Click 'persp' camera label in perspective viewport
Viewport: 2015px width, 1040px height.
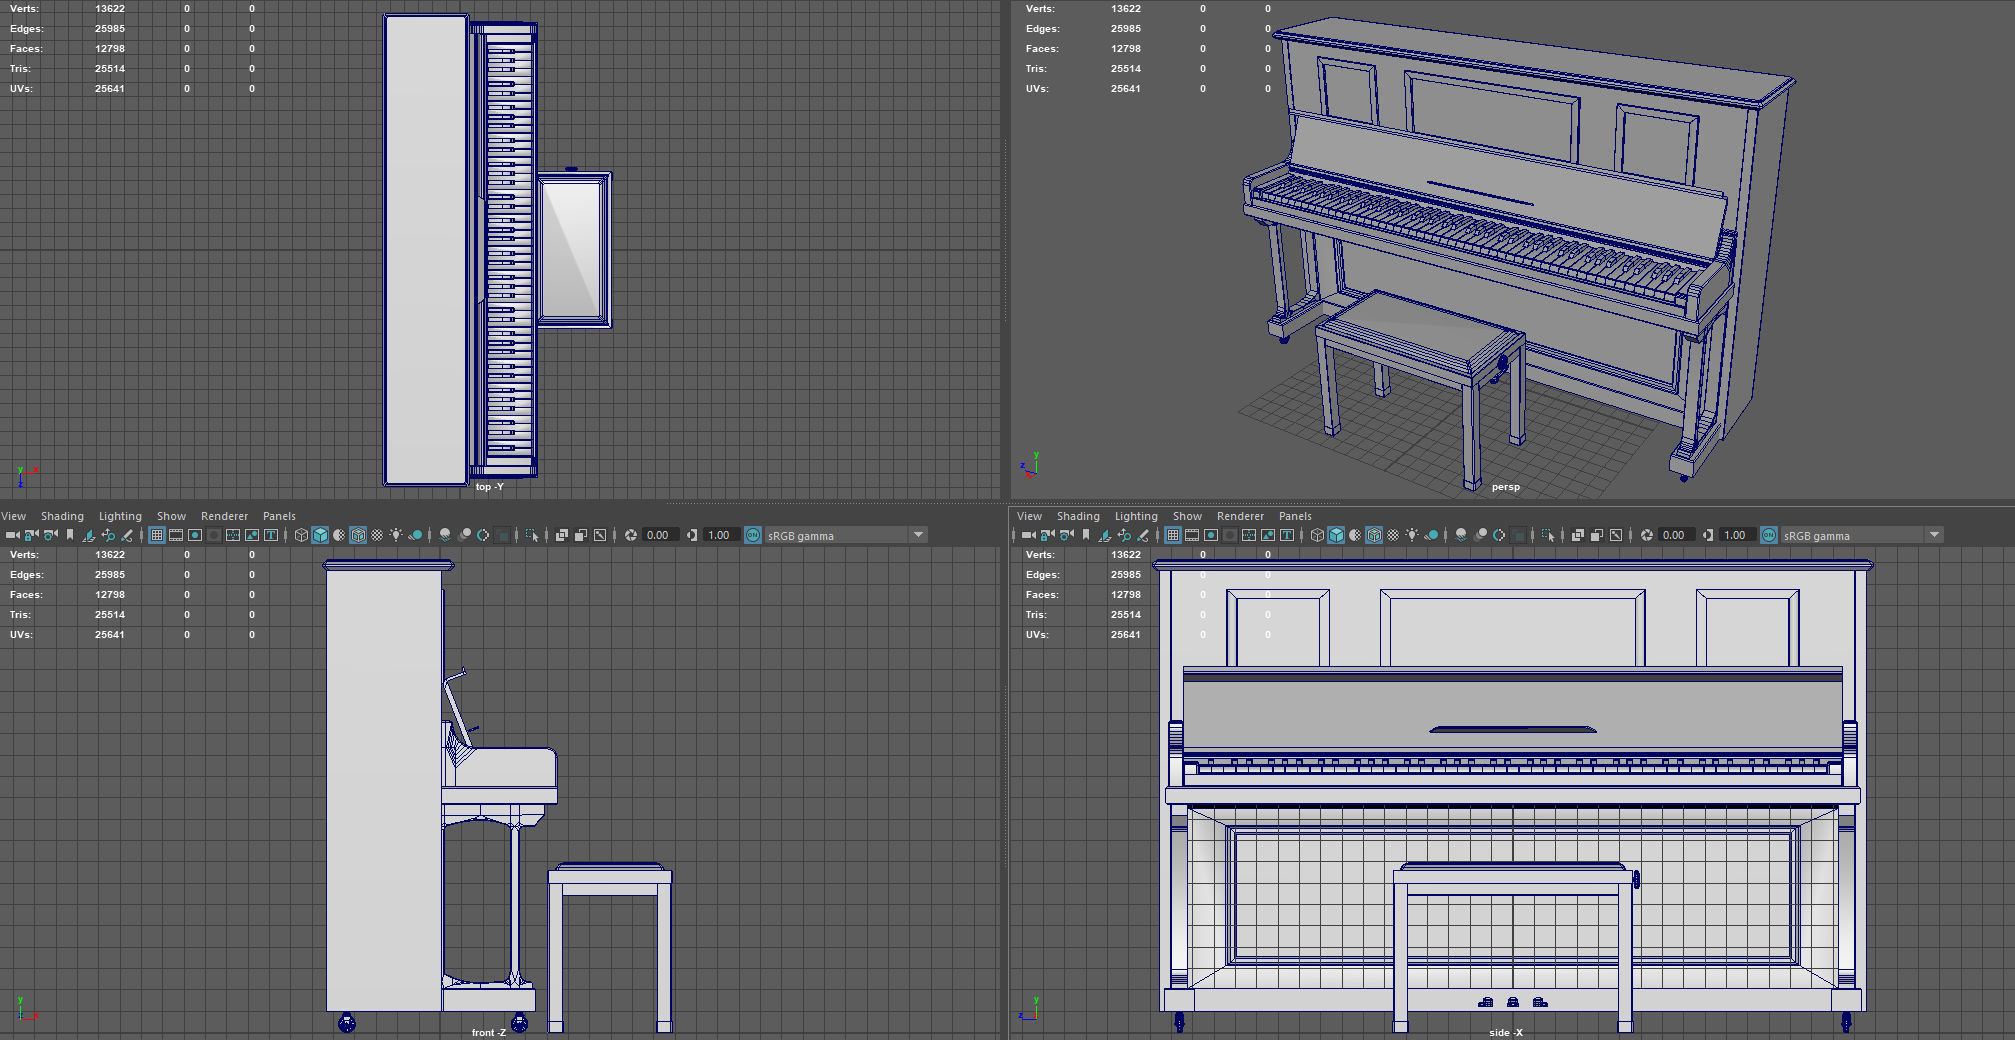(1505, 487)
